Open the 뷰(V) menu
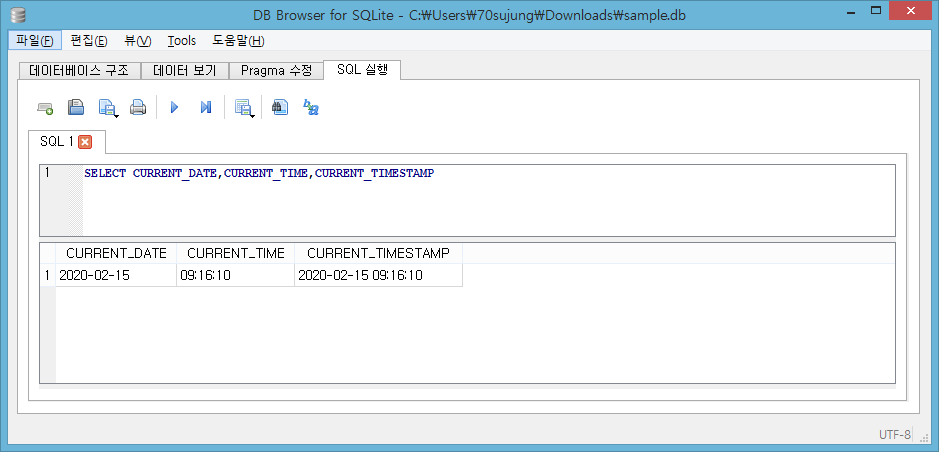Image resolution: width=939 pixels, height=452 pixels. coord(138,41)
